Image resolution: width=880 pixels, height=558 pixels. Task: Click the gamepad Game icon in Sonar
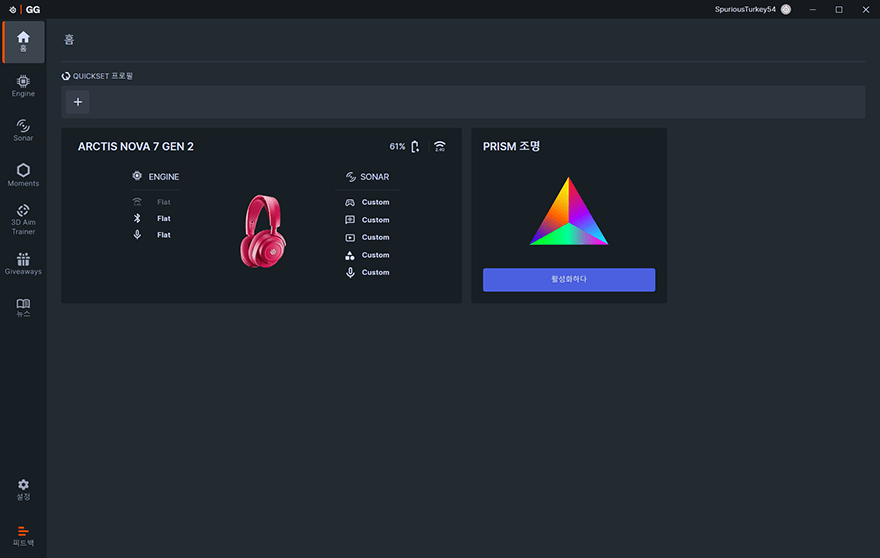point(350,202)
